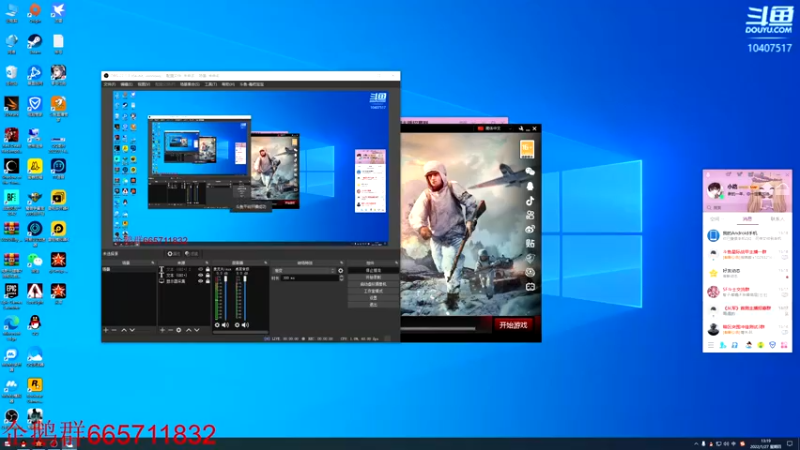The width and height of the screenshot is (800, 450).
Task: Move the OBS scene down
Action: pyautogui.click(x=132, y=330)
